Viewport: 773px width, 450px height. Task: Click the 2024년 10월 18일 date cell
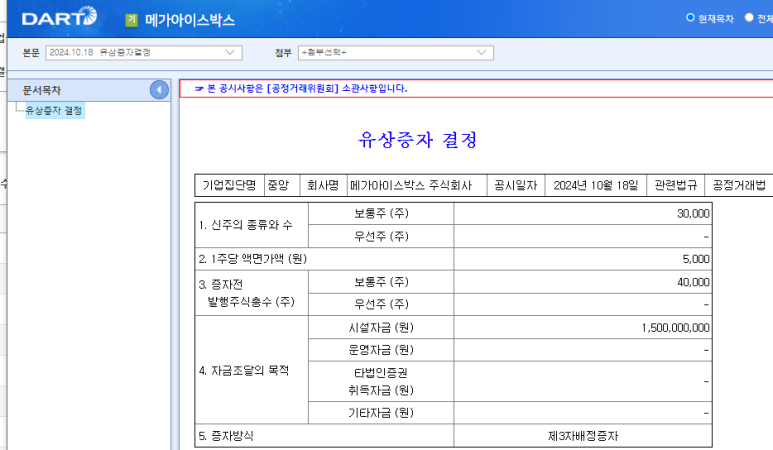(596, 185)
